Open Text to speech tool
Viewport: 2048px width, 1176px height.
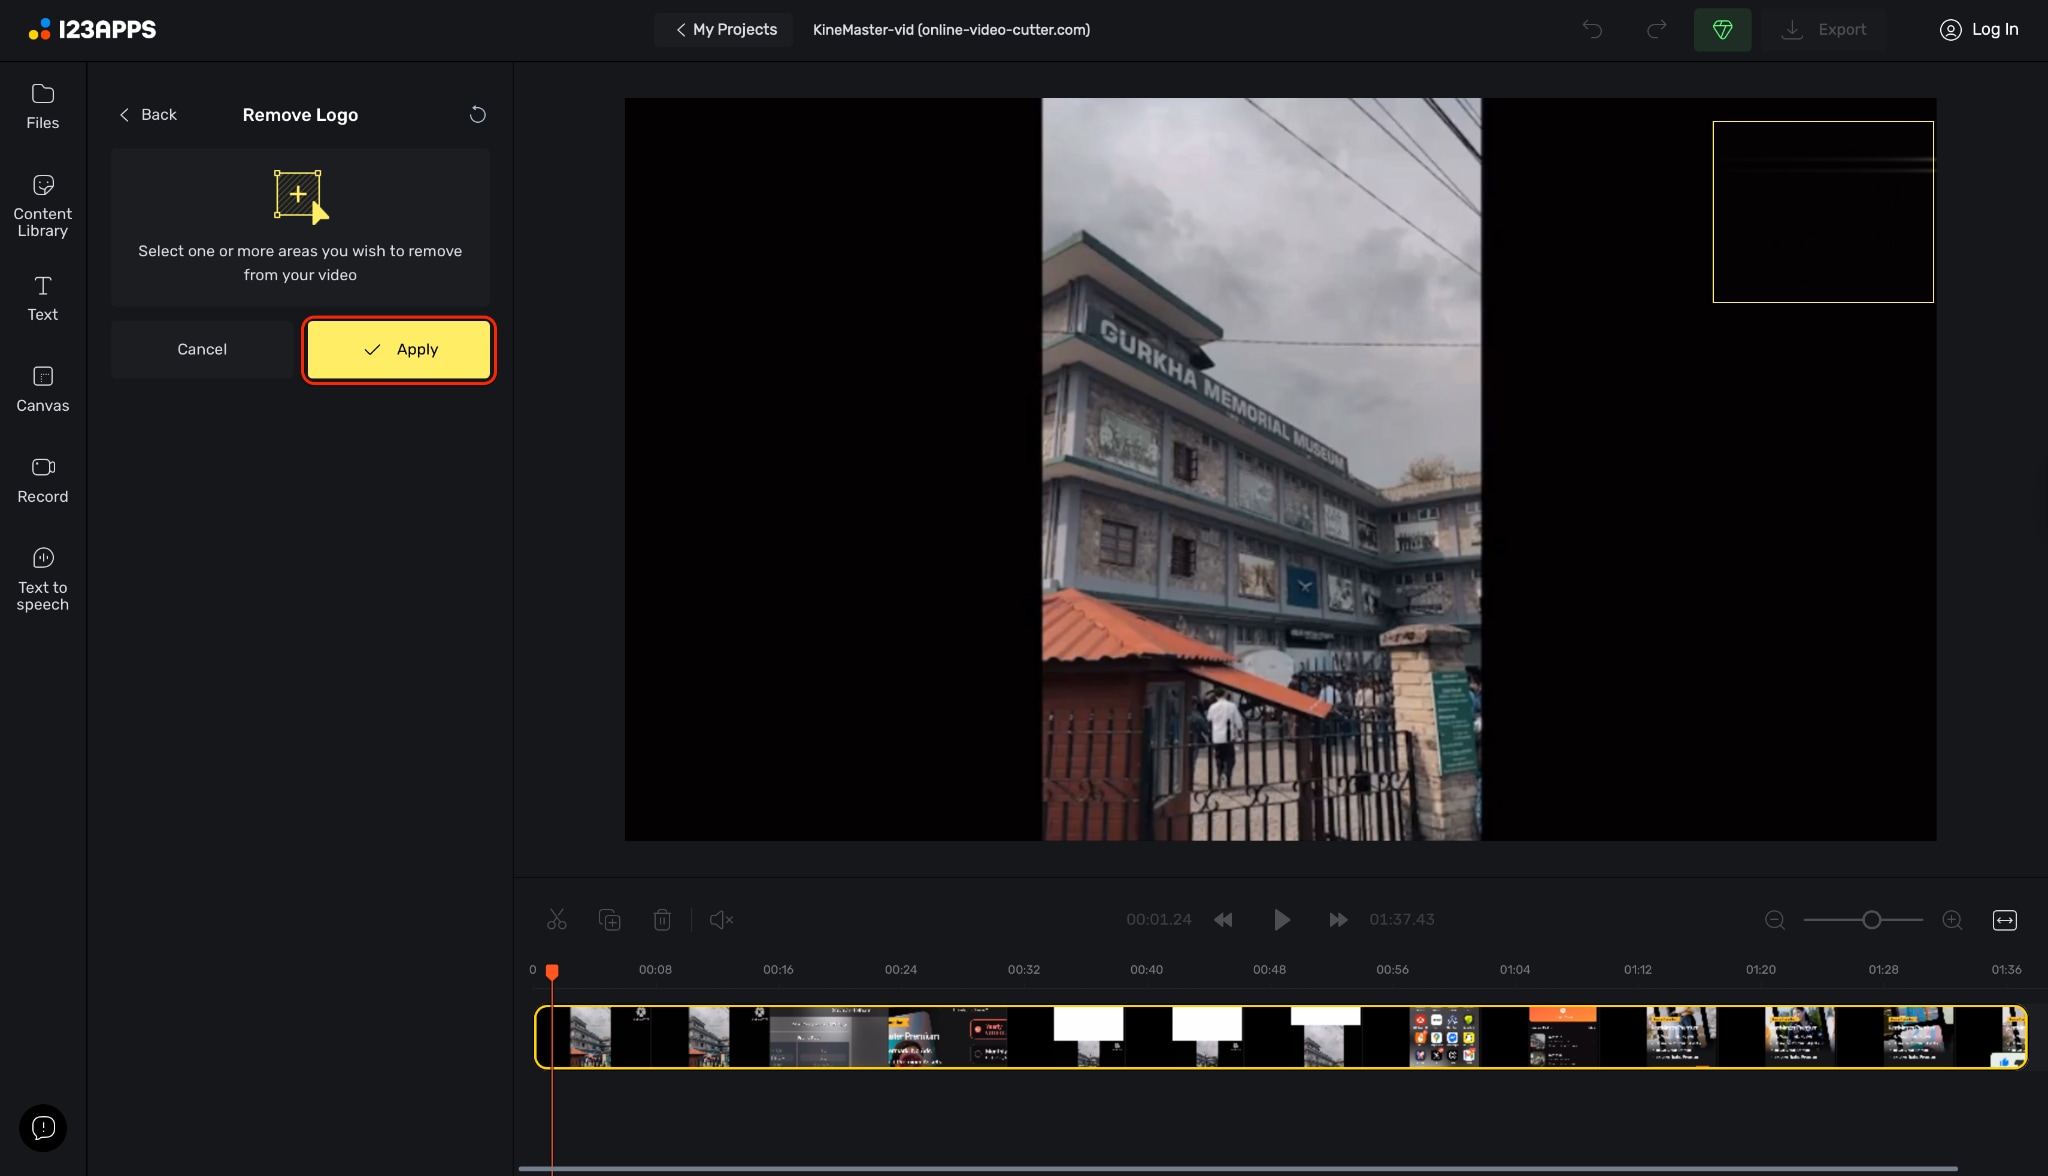click(42, 579)
